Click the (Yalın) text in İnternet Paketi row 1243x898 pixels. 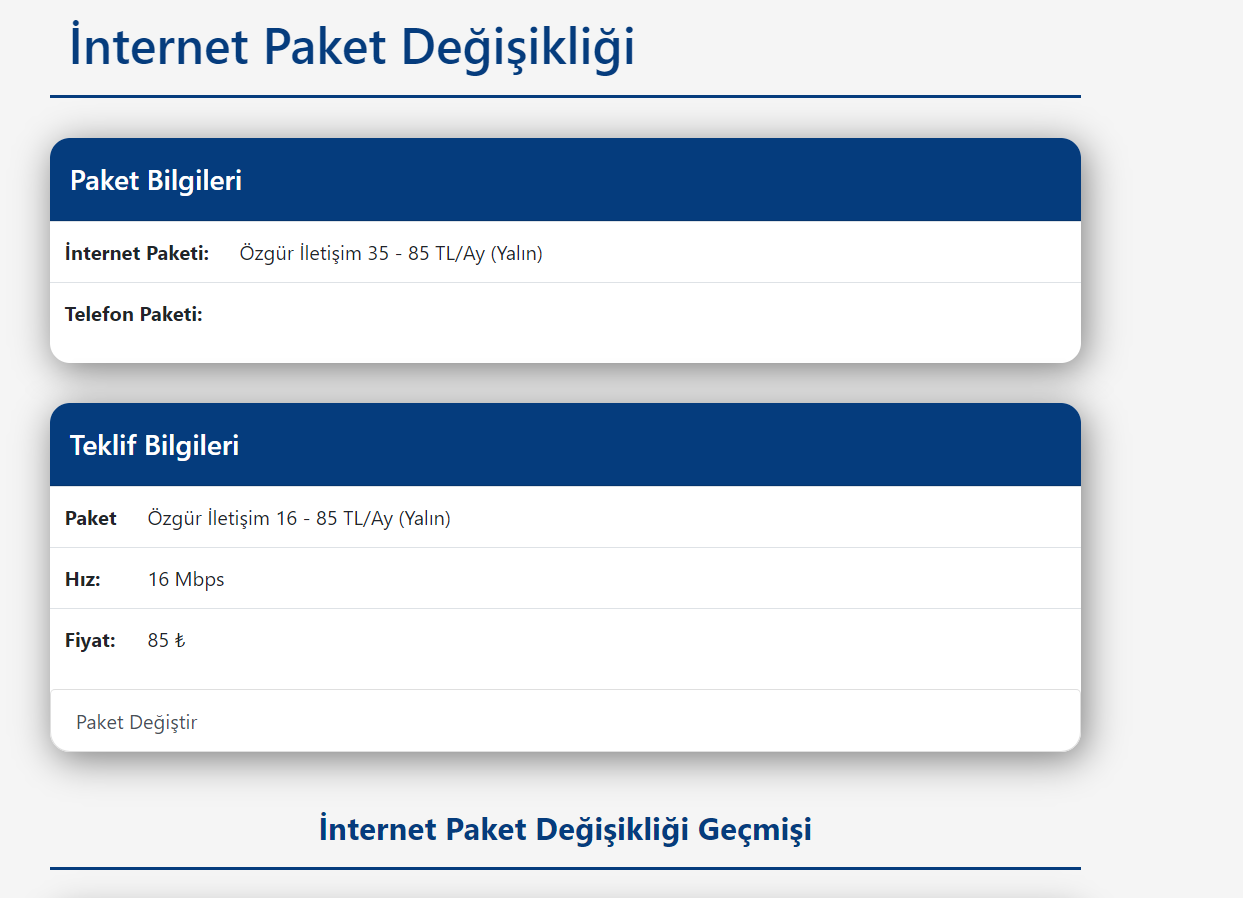[517, 254]
